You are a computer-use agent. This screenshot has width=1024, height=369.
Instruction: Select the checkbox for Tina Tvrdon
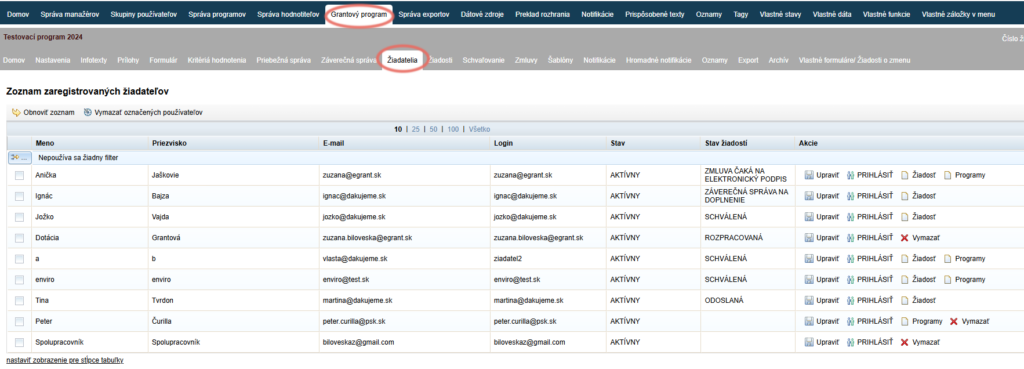pos(19,300)
